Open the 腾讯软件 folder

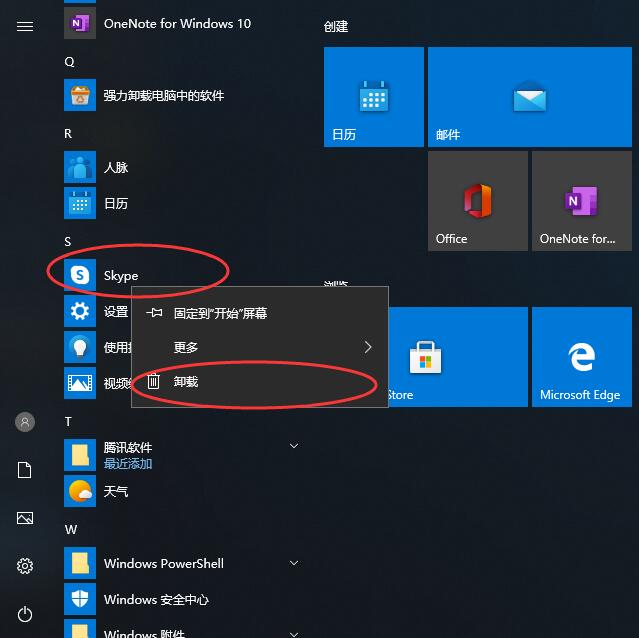[182, 455]
